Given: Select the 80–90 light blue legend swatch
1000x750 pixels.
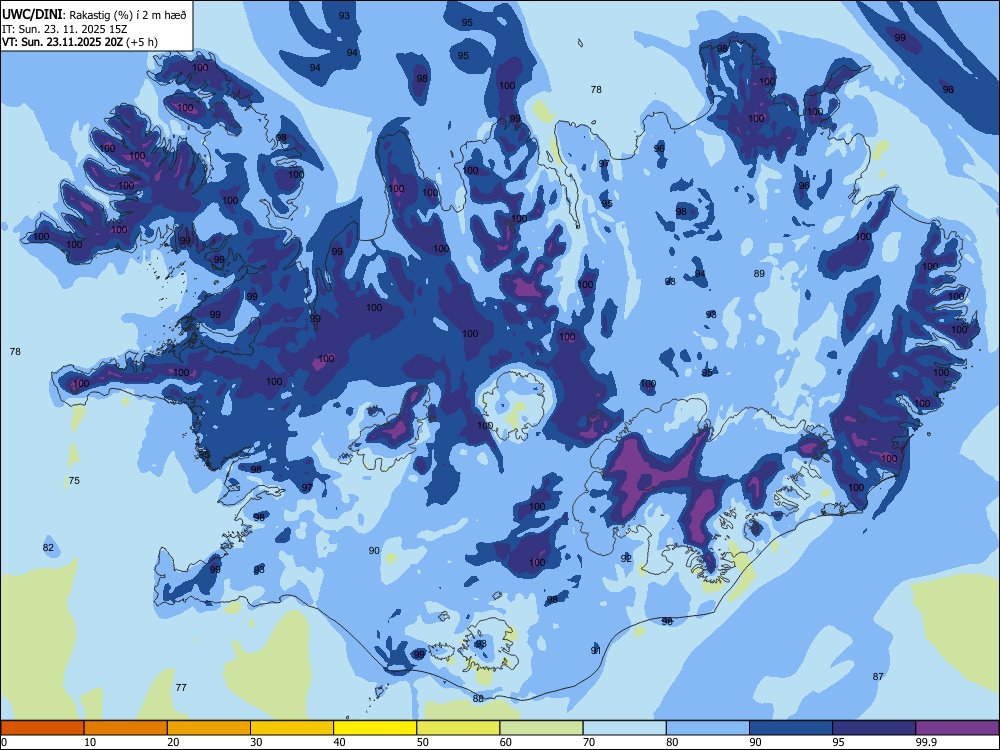Looking at the screenshot, I should click(x=708, y=728).
